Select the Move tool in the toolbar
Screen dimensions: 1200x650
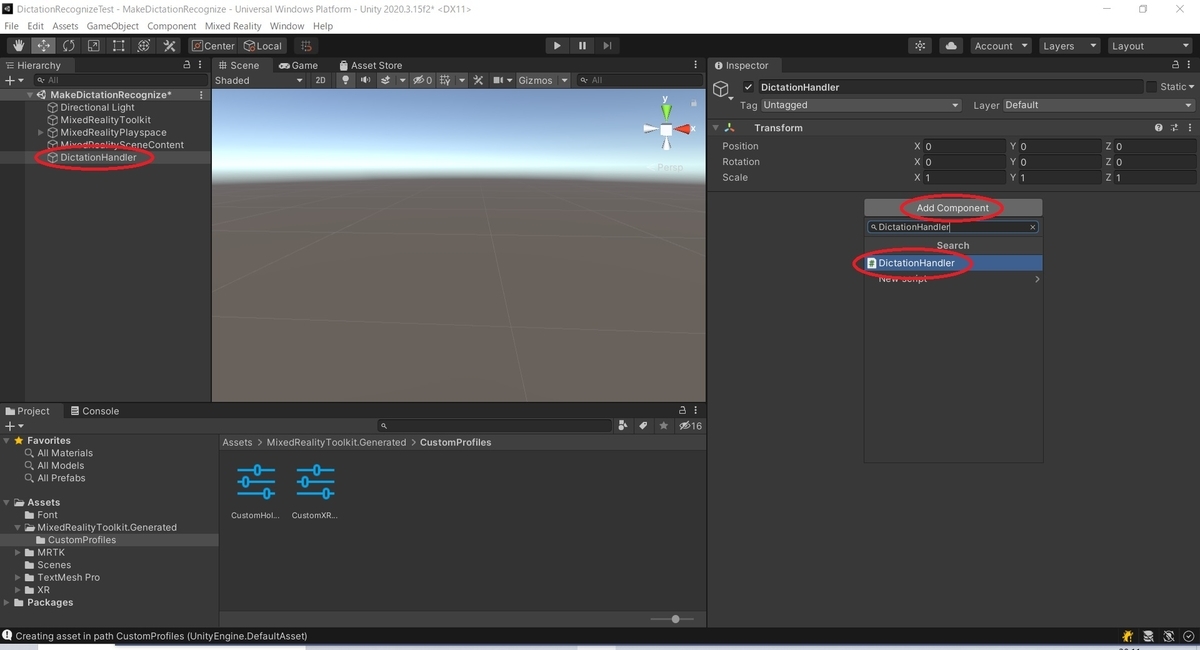point(44,46)
